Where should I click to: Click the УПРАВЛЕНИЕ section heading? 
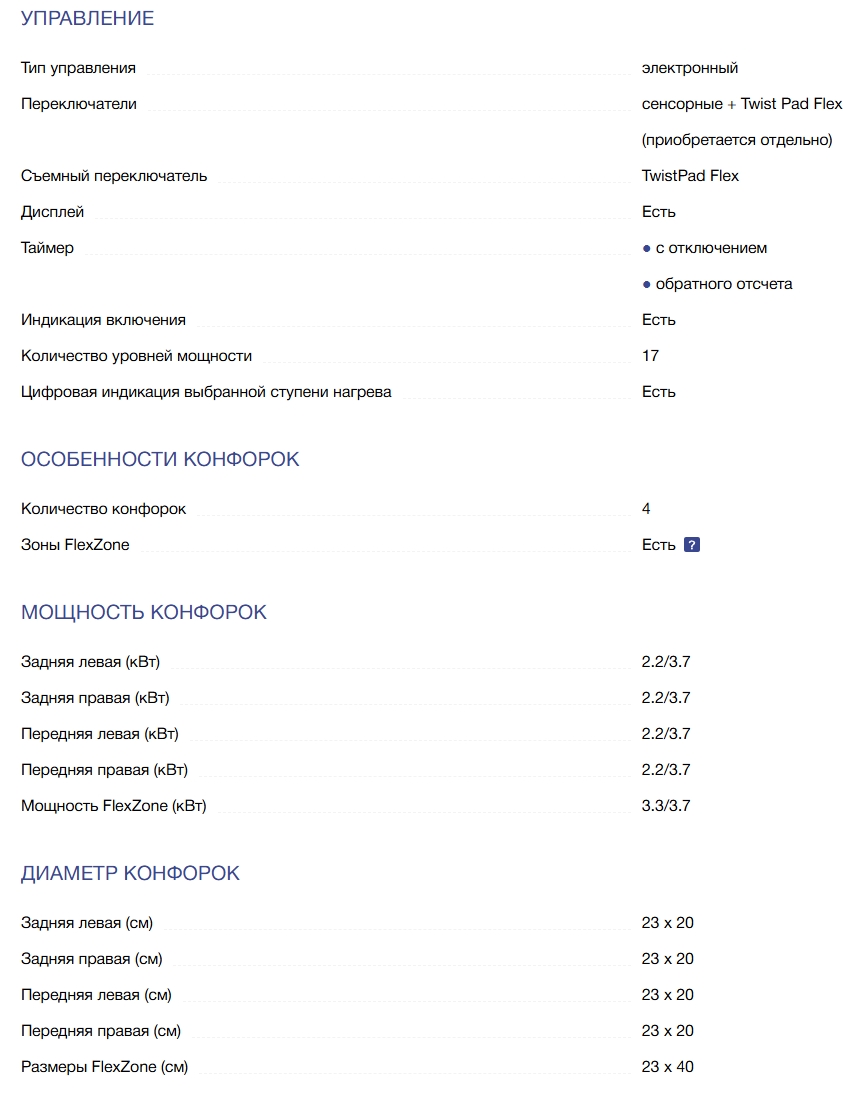tap(88, 18)
